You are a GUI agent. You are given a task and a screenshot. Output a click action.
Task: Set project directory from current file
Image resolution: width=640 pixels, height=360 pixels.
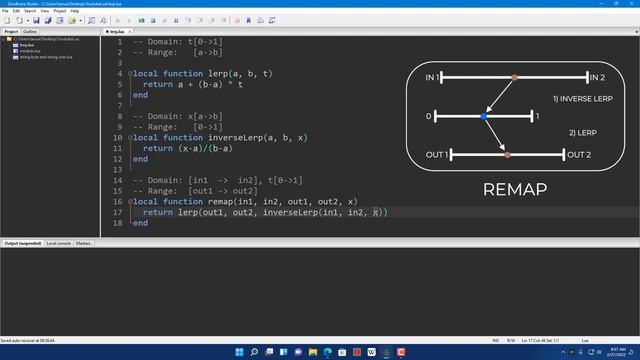(60, 20)
